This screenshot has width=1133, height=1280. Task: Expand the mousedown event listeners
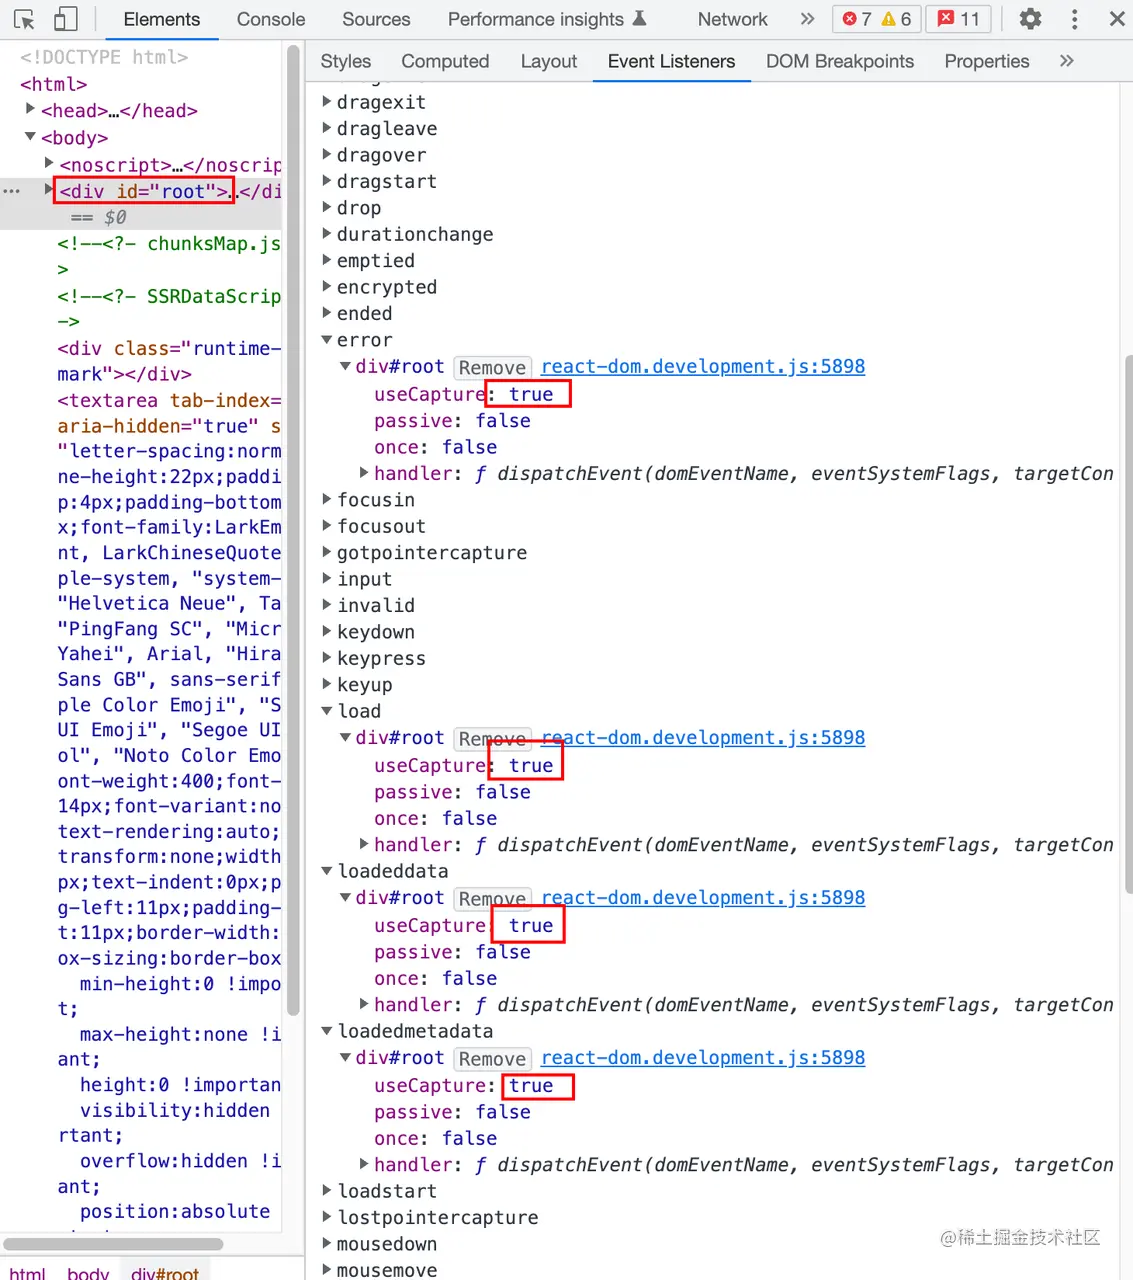pos(327,1243)
